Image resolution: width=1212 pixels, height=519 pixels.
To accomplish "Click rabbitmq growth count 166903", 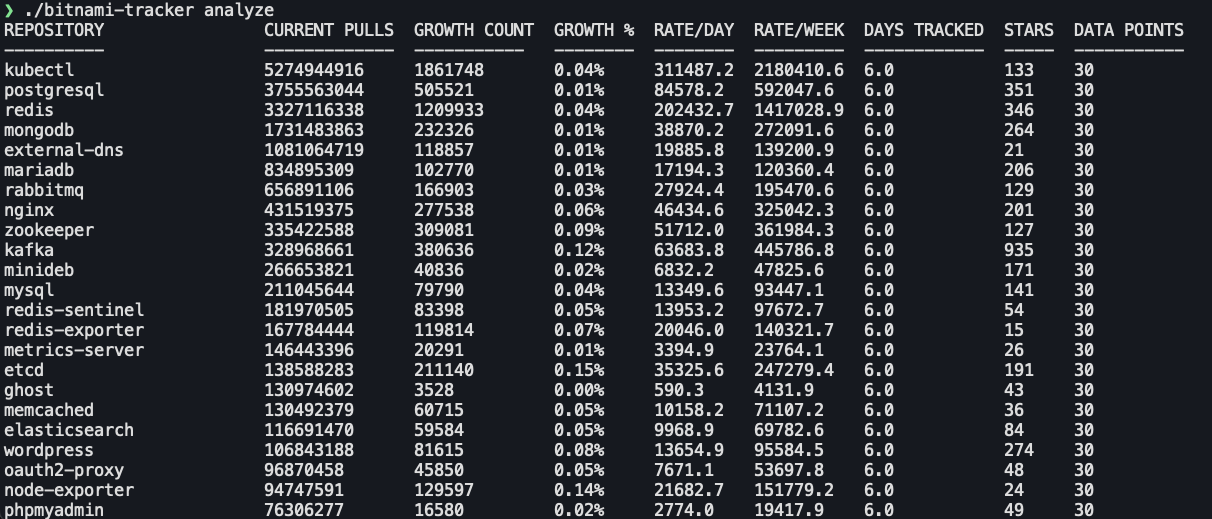I will click(444, 190).
